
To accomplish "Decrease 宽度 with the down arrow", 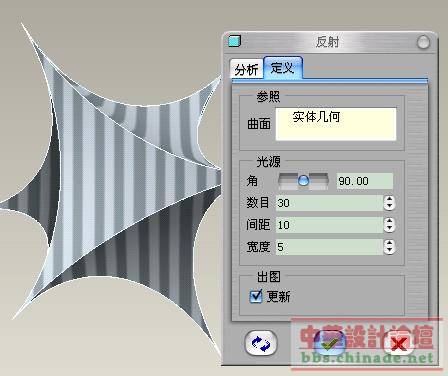I will pyautogui.click(x=389, y=251).
